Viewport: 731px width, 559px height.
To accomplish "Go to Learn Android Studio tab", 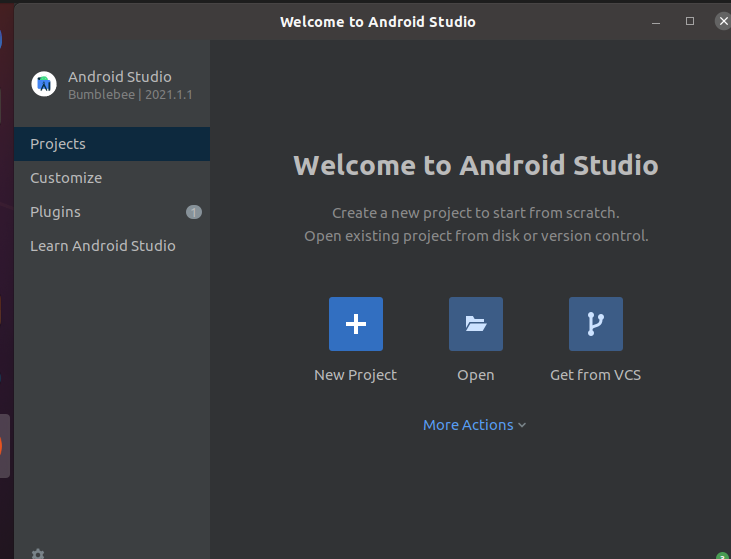I will pyautogui.click(x=112, y=246).
